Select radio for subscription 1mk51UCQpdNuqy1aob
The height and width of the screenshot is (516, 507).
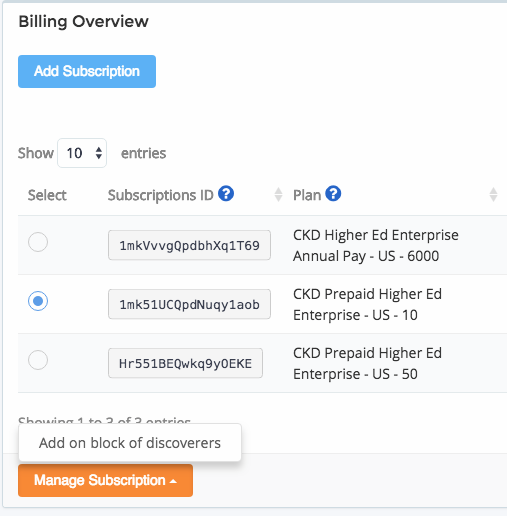(38, 301)
